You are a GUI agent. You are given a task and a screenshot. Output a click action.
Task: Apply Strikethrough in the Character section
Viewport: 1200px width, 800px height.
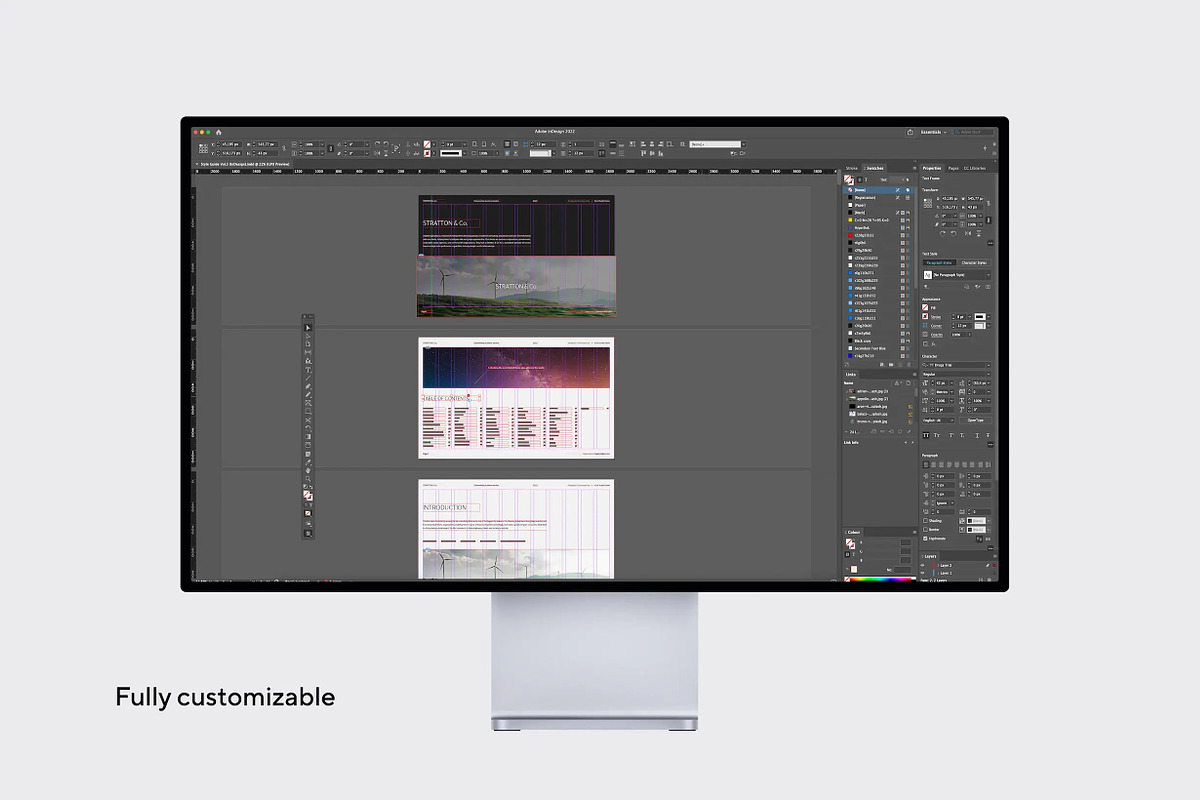tap(988, 435)
